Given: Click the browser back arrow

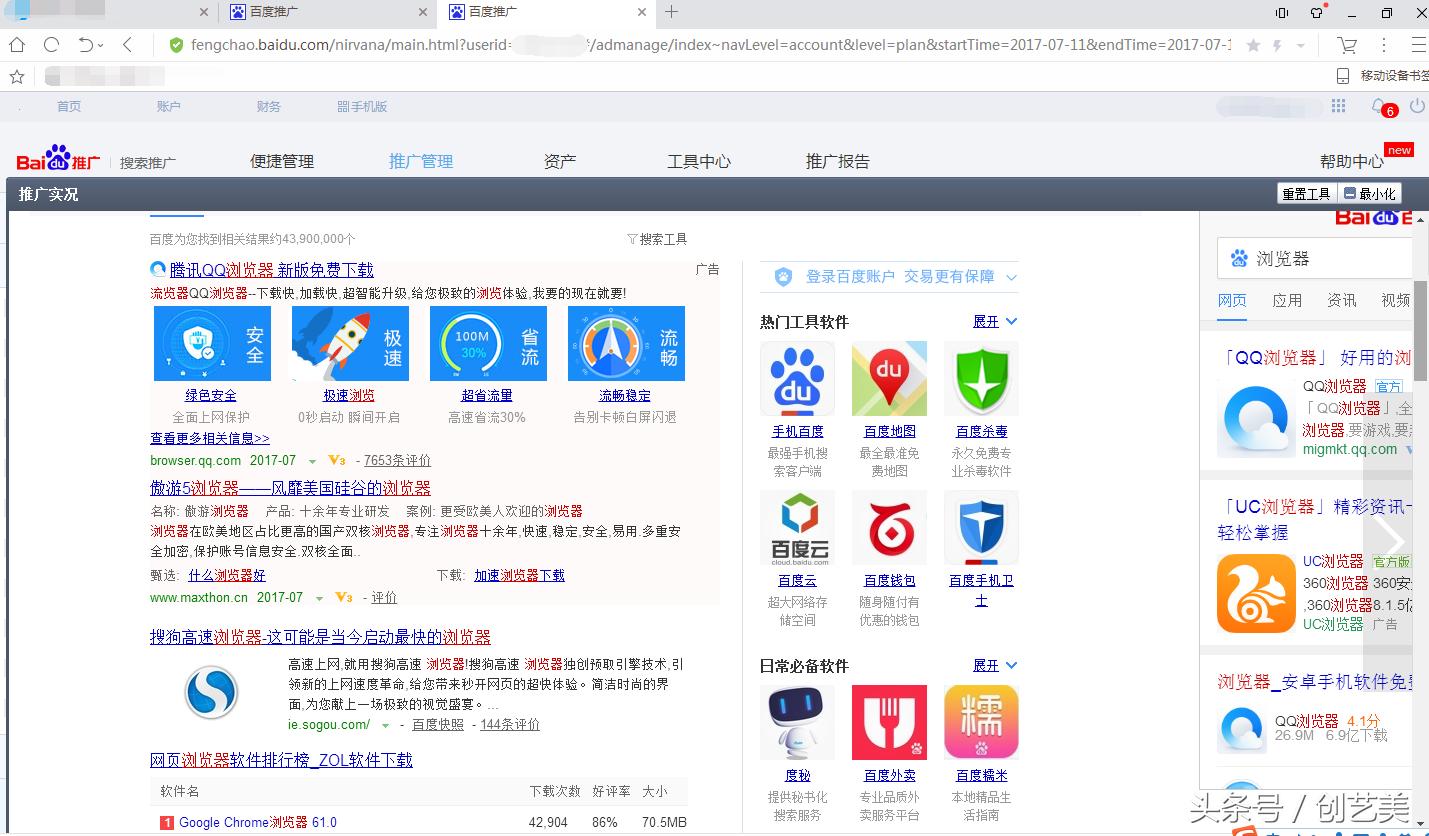Looking at the screenshot, I should (x=128, y=45).
